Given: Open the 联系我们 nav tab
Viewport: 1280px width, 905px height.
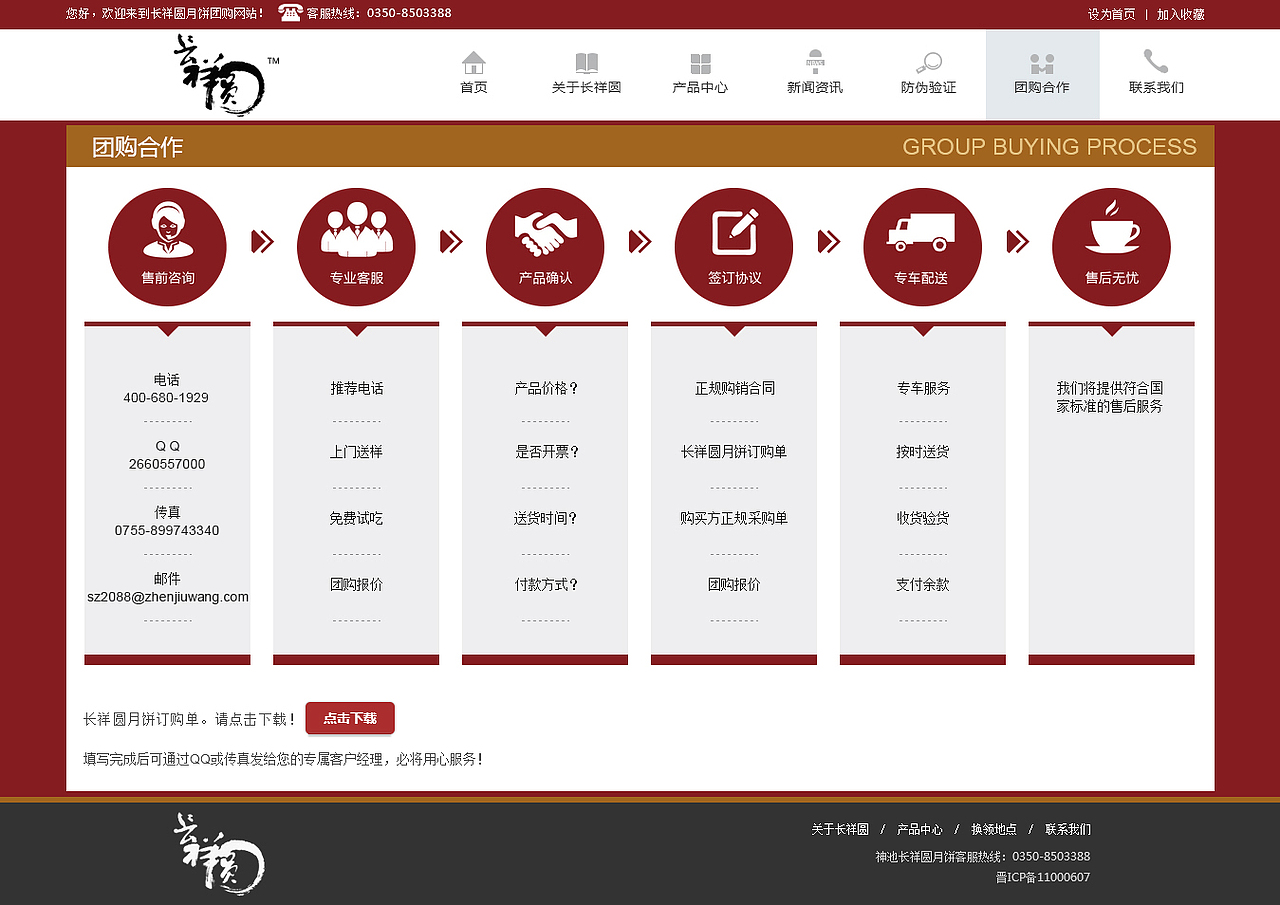Looking at the screenshot, I should click(1156, 75).
